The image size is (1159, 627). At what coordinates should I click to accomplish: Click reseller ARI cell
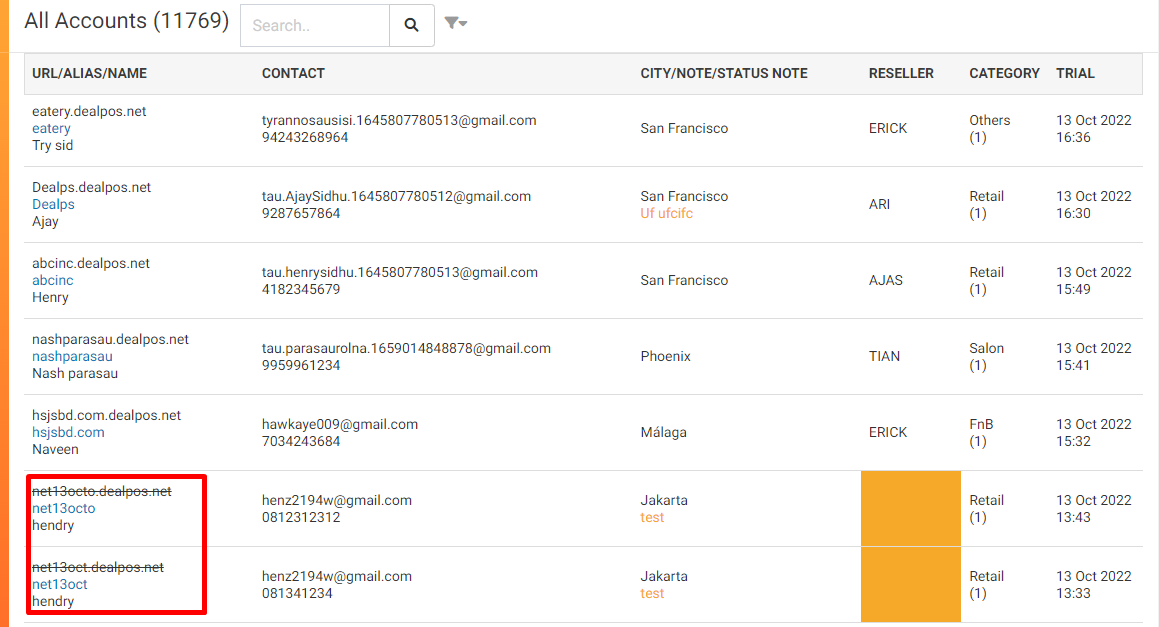880,205
